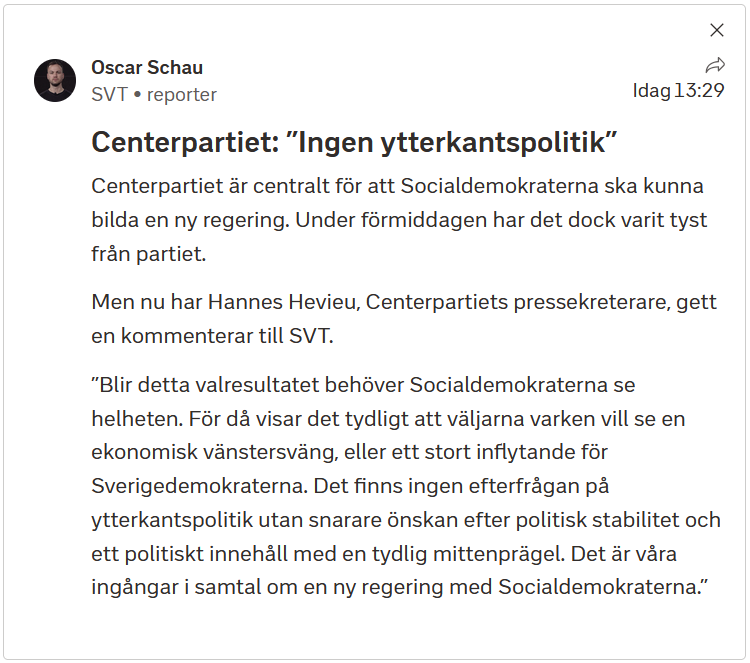750x663 pixels.
Task: Click the word 'mittenprägel' in the quote
Action: [498, 554]
